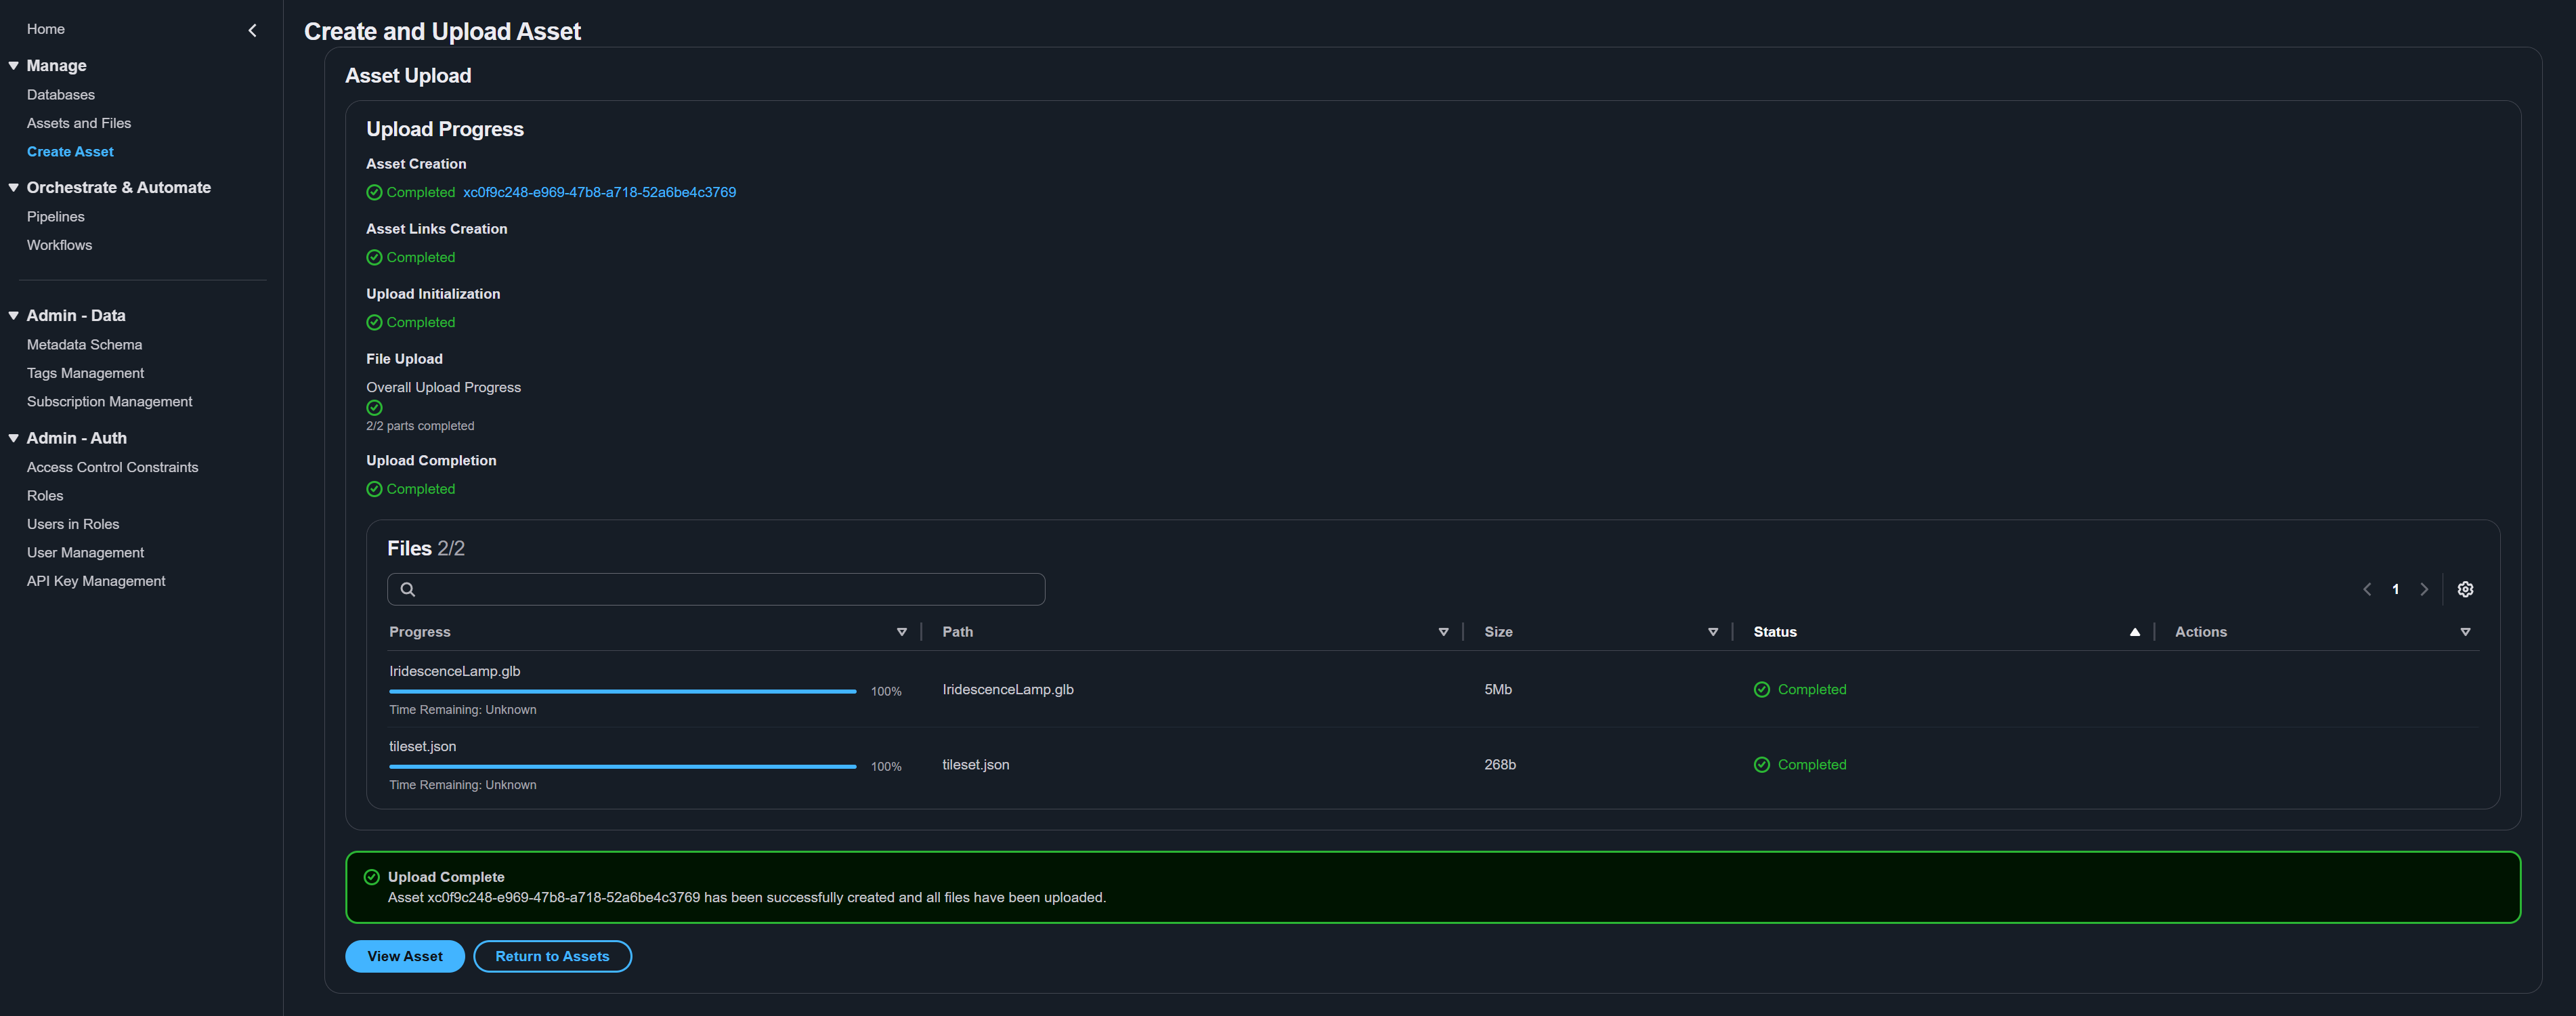Click the Progress column header
This screenshot has width=2576, height=1016.
point(420,632)
